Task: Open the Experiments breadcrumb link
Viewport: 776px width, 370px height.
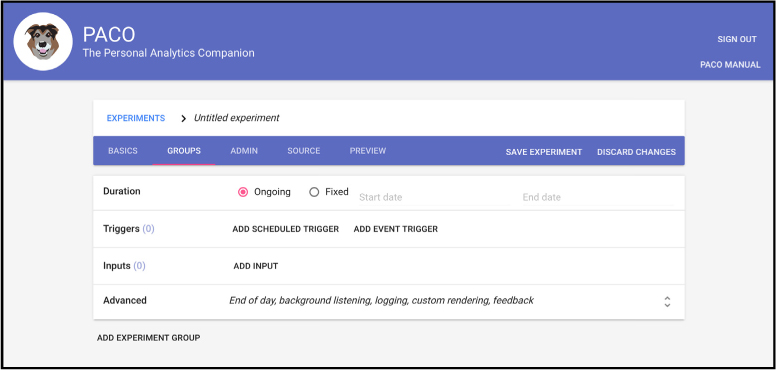Action: tap(136, 118)
